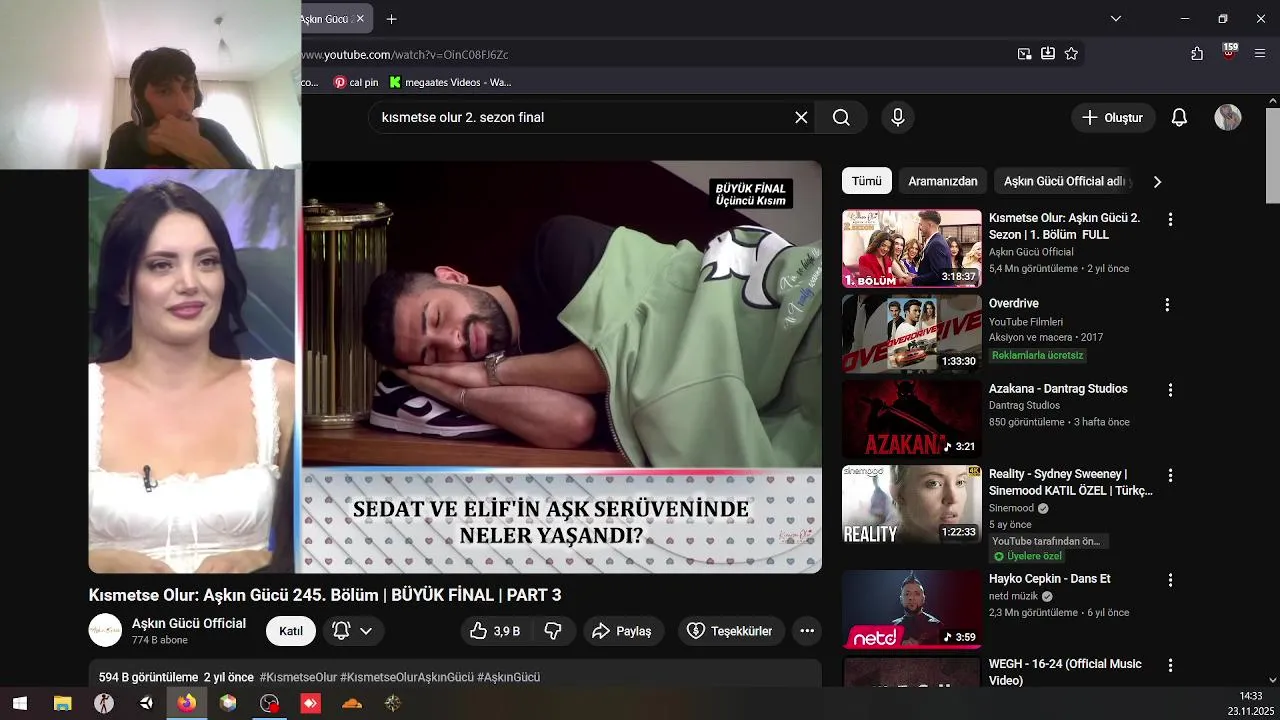Open the Azakana Dantrag Studios thumbnail
This screenshot has height=720, width=1280.
click(x=912, y=419)
